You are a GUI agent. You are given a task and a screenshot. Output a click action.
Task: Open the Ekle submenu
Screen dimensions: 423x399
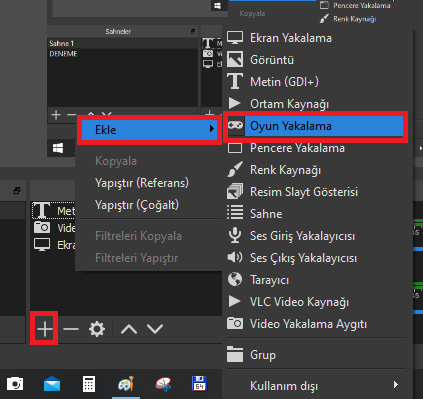point(149,130)
